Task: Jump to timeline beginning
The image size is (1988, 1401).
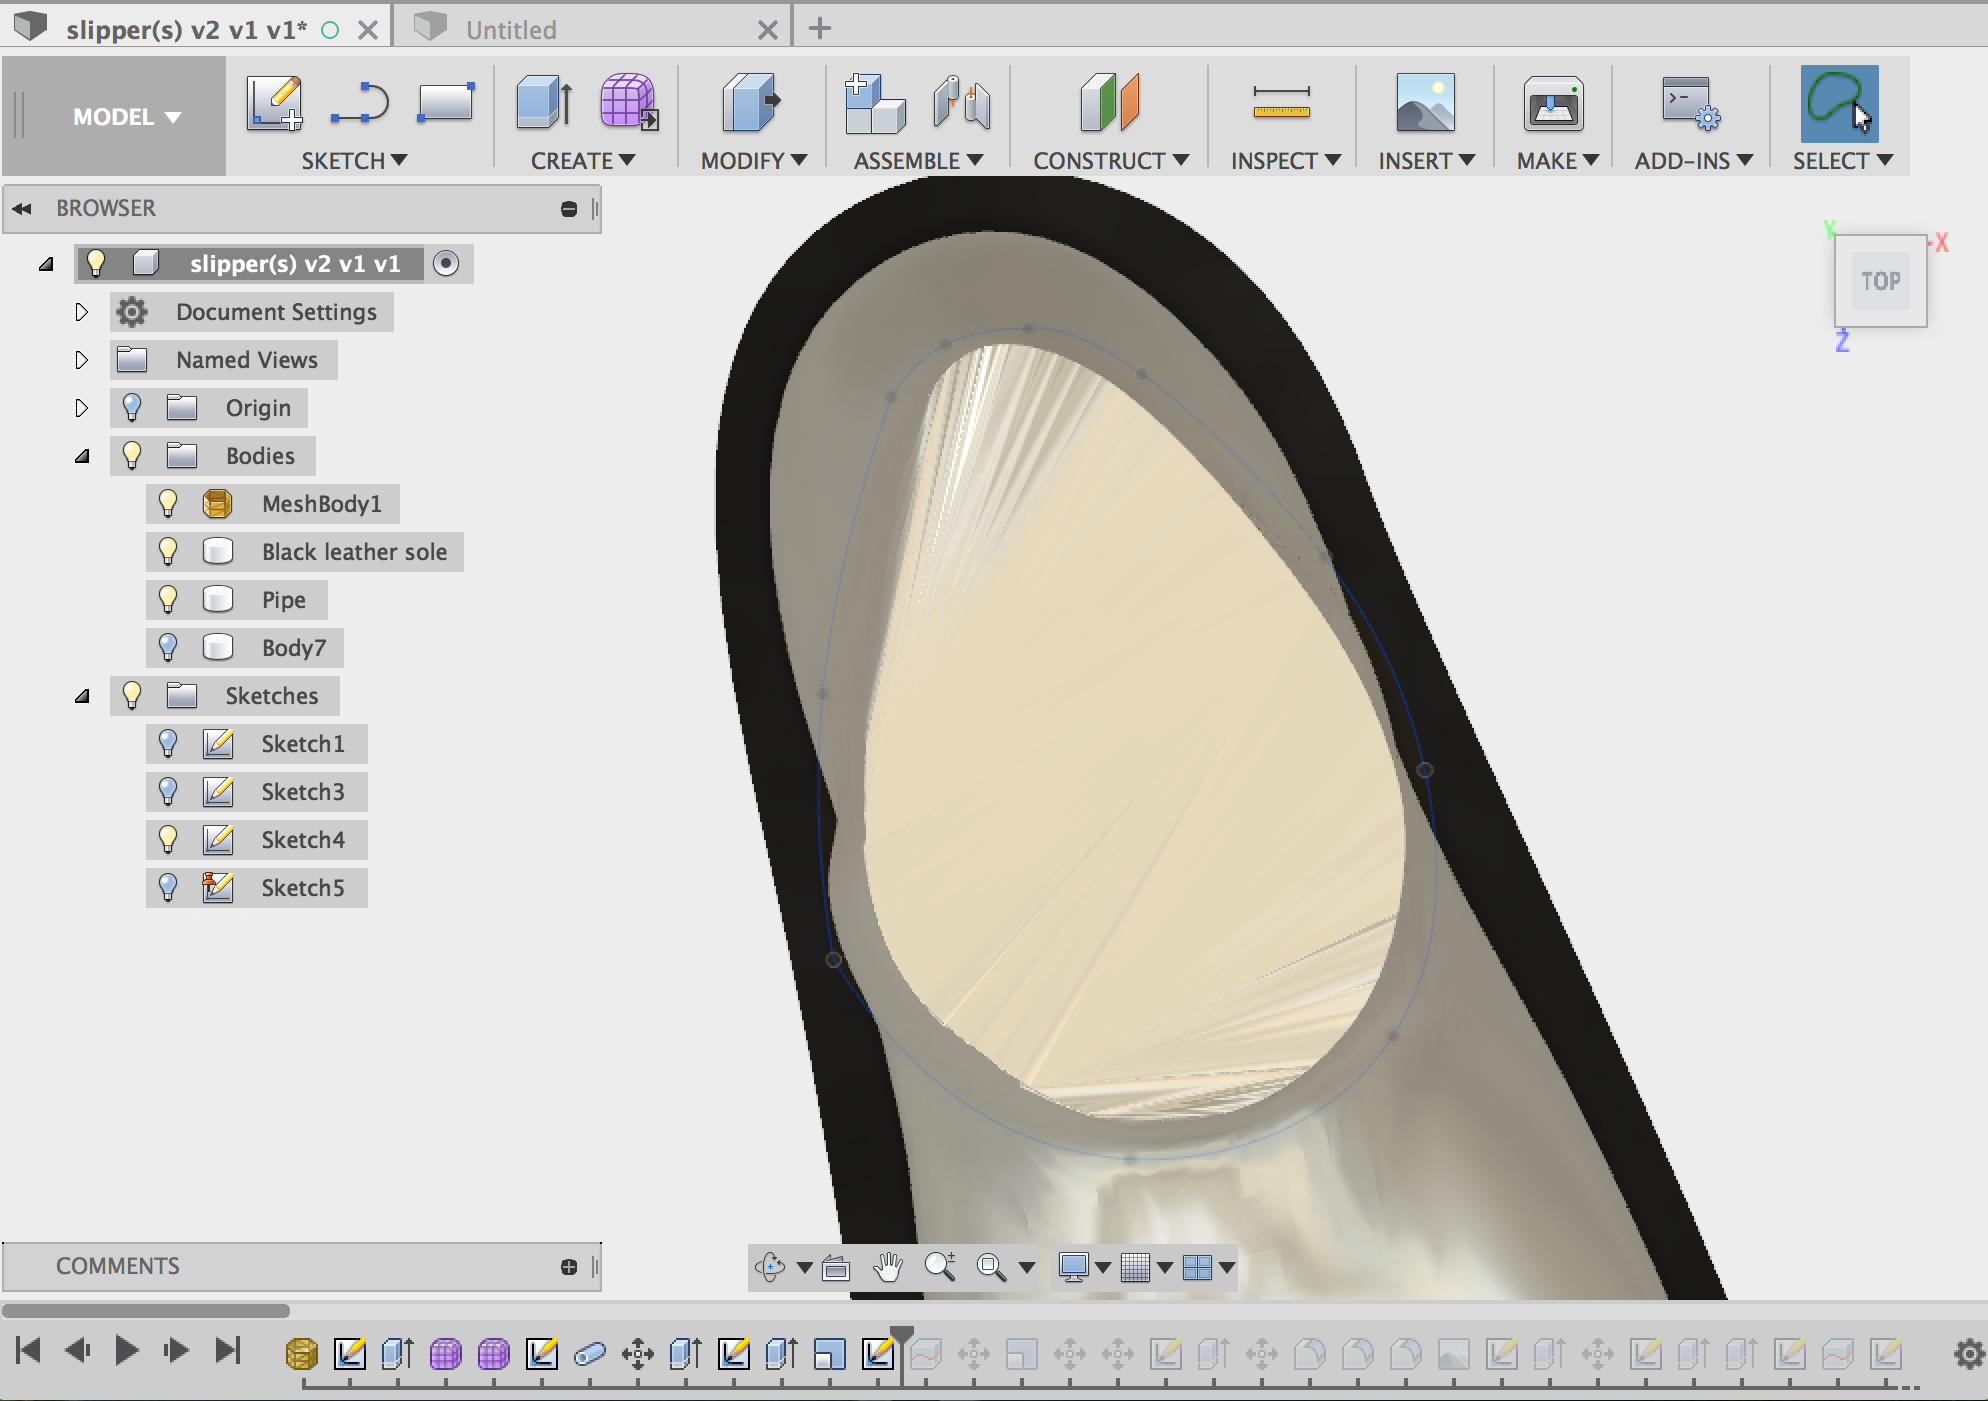Action: (29, 1351)
